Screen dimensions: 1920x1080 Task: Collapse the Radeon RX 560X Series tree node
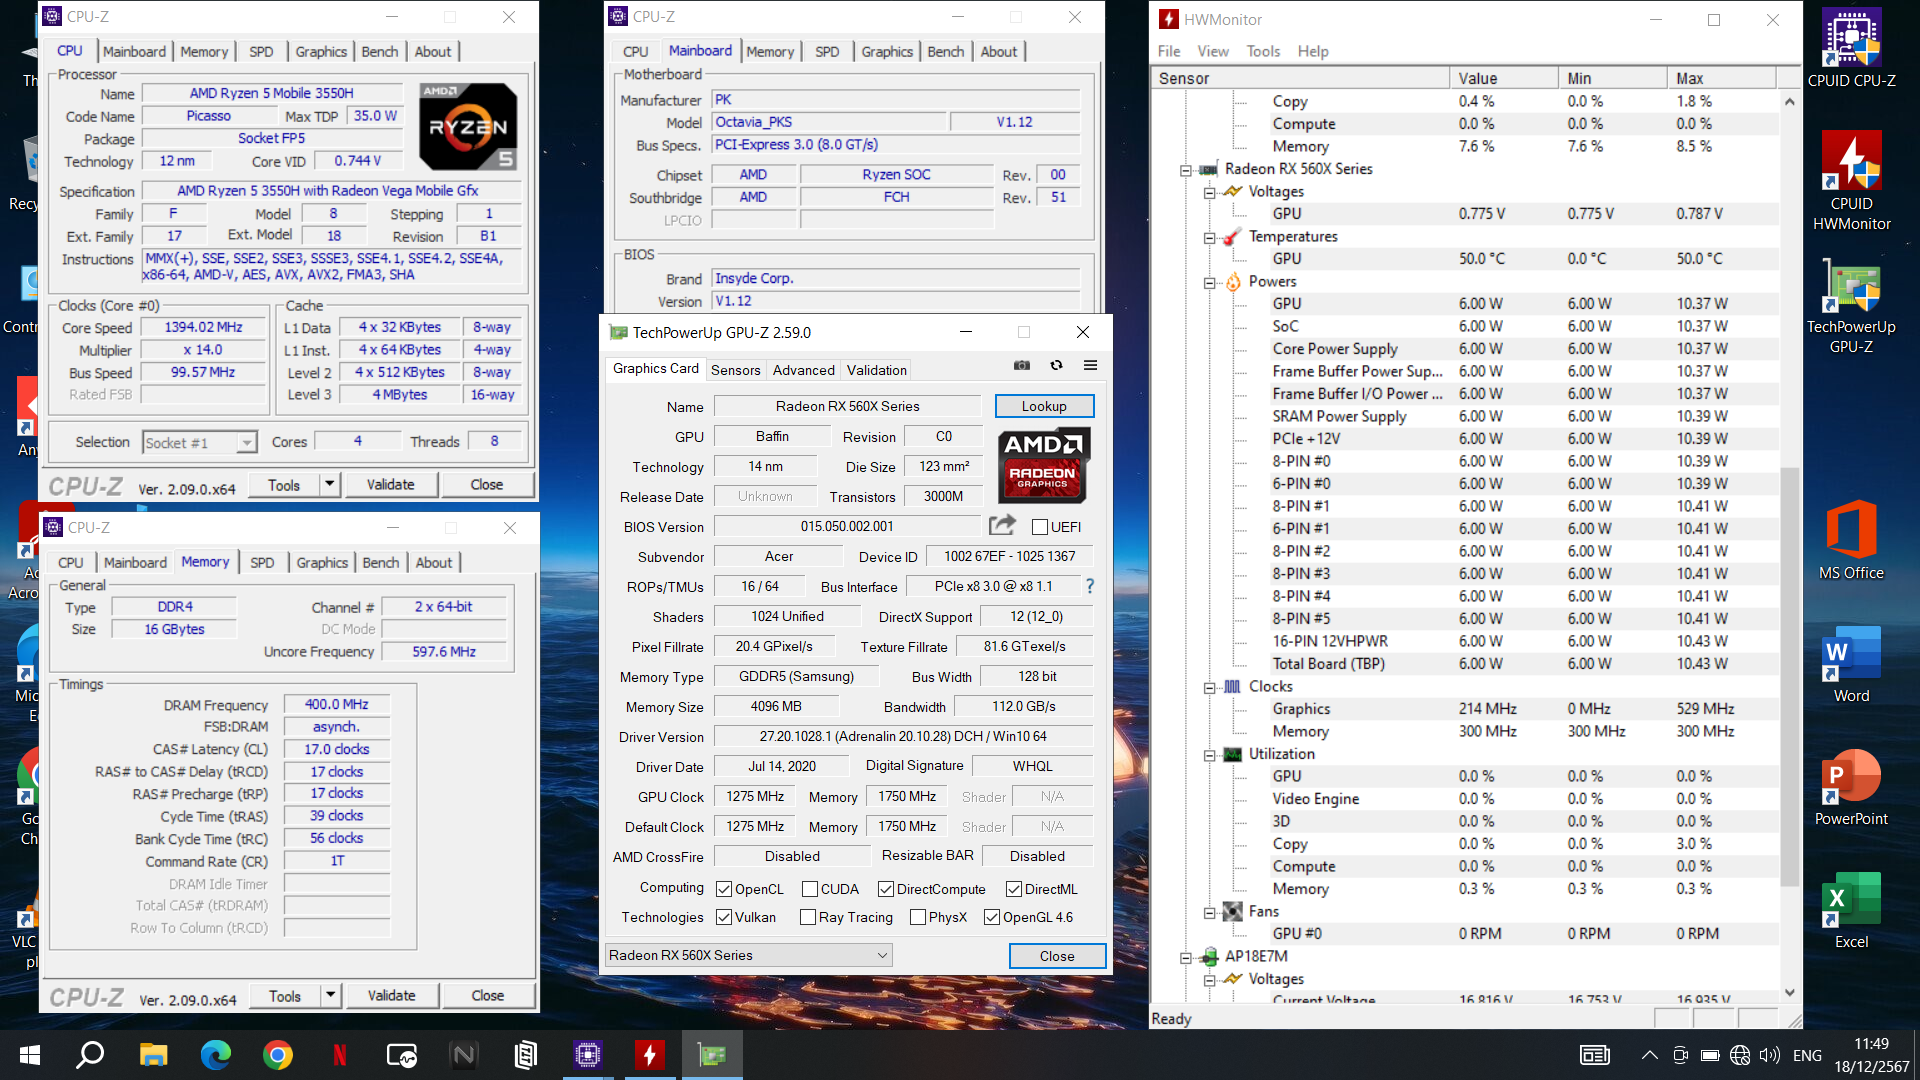tap(1186, 170)
